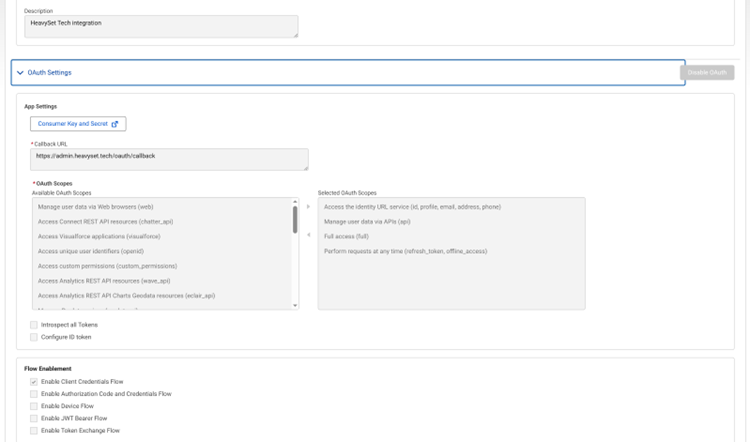Select Access Visualforce applications scope
750x442 pixels.
pos(99,236)
